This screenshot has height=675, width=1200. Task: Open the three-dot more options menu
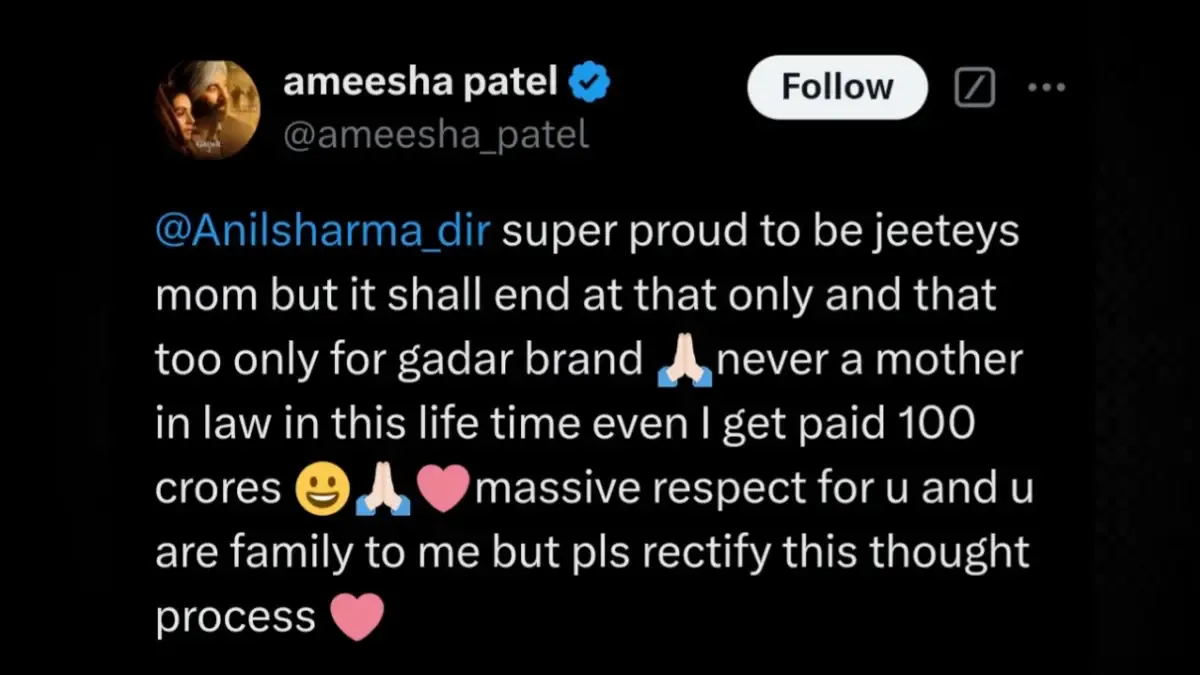1047,88
